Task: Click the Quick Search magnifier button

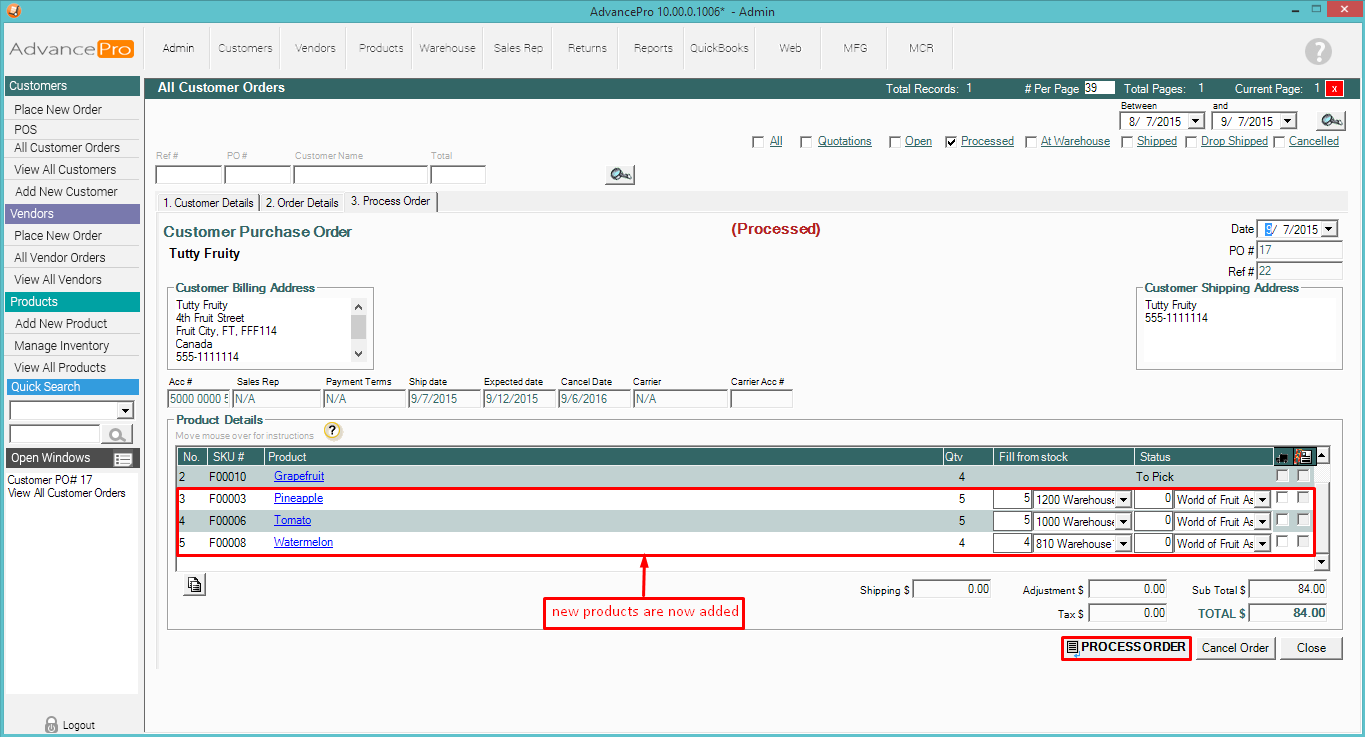Action: pyautogui.click(x=118, y=434)
